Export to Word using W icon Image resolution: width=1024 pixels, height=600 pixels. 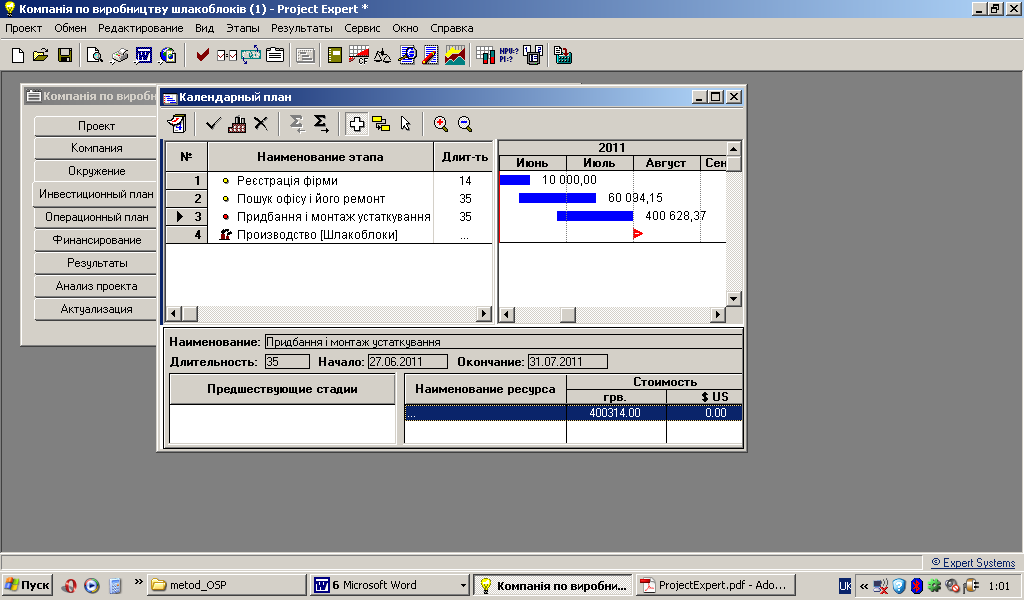pyautogui.click(x=144, y=55)
